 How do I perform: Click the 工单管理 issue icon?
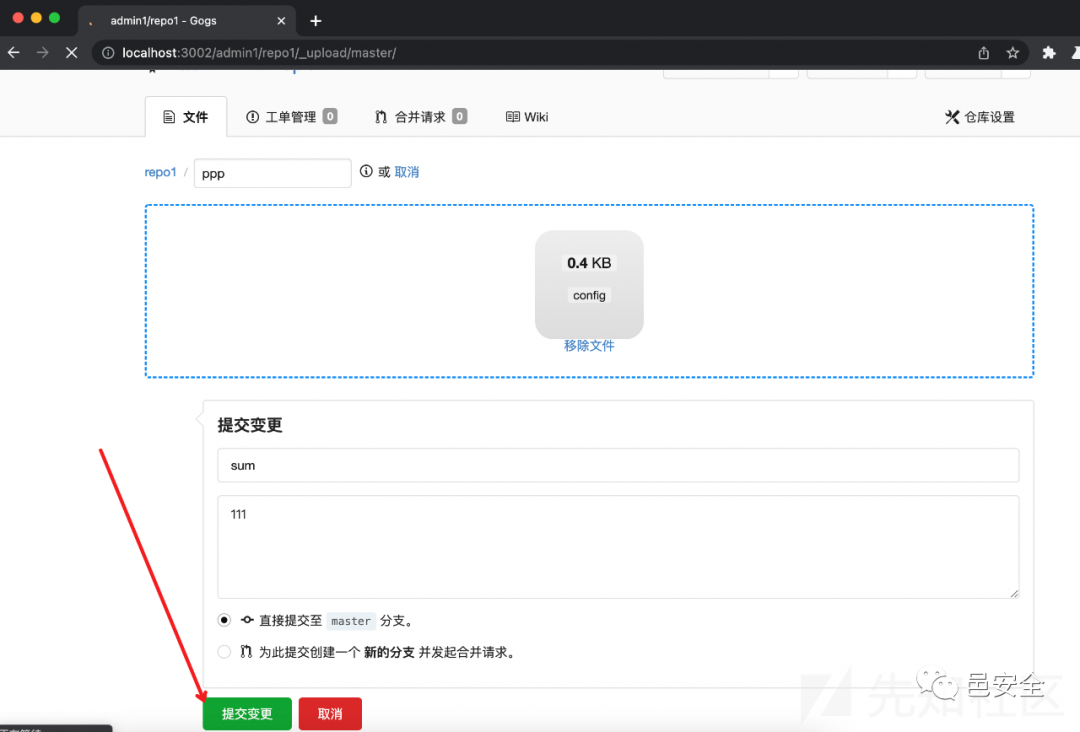click(253, 116)
